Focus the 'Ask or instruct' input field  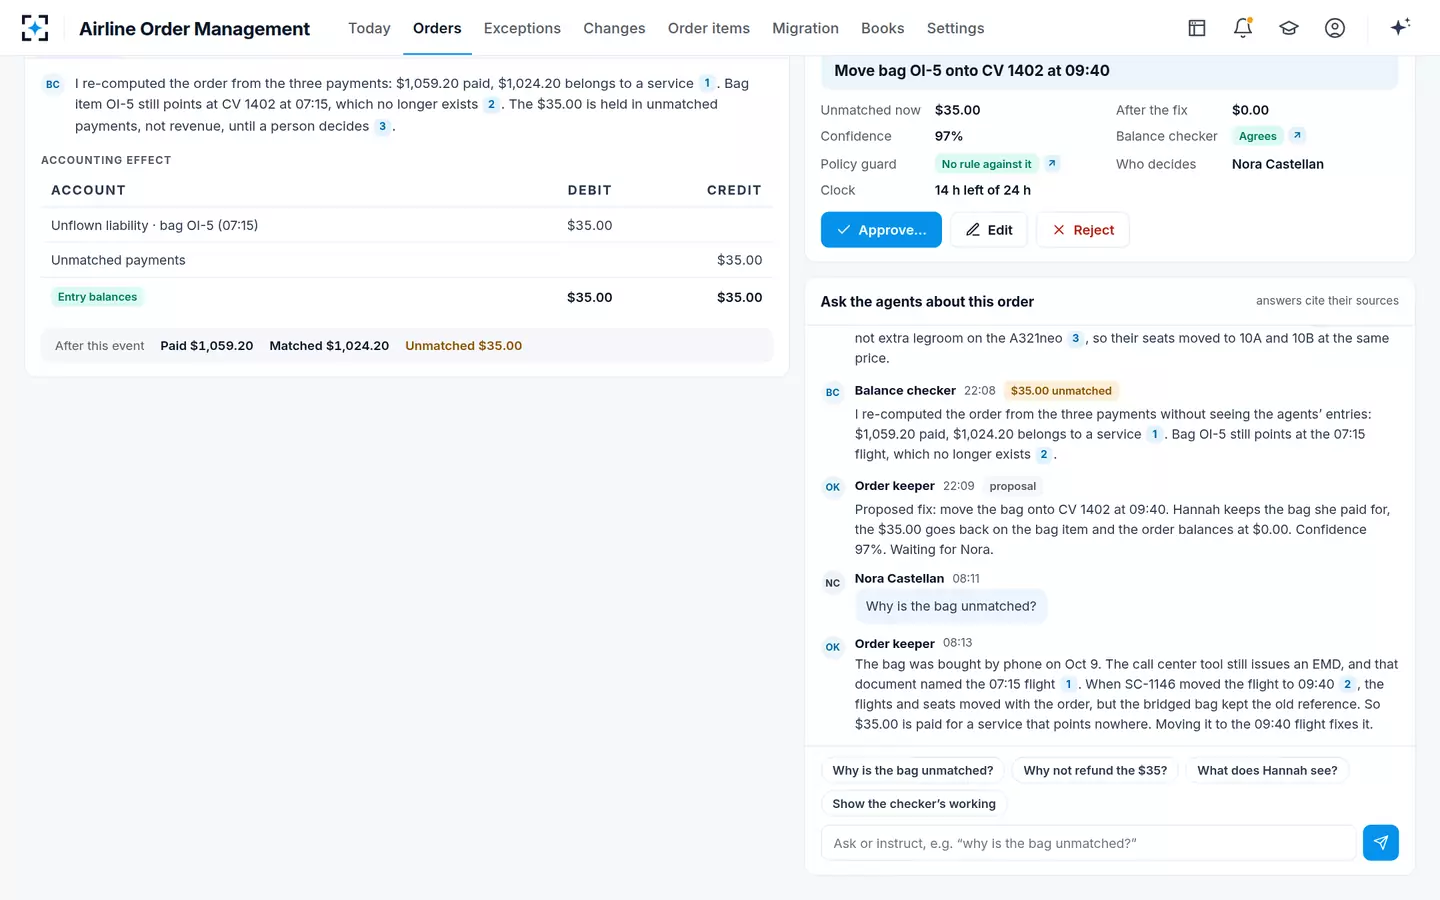[1088, 843]
